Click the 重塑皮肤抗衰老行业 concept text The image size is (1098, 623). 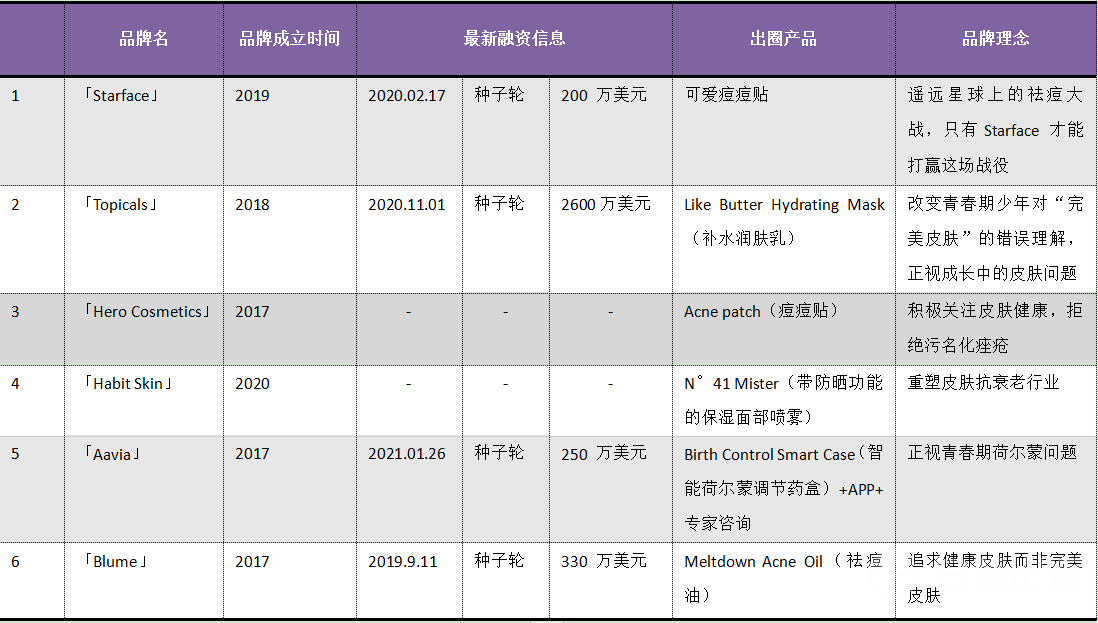coord(983,382)
